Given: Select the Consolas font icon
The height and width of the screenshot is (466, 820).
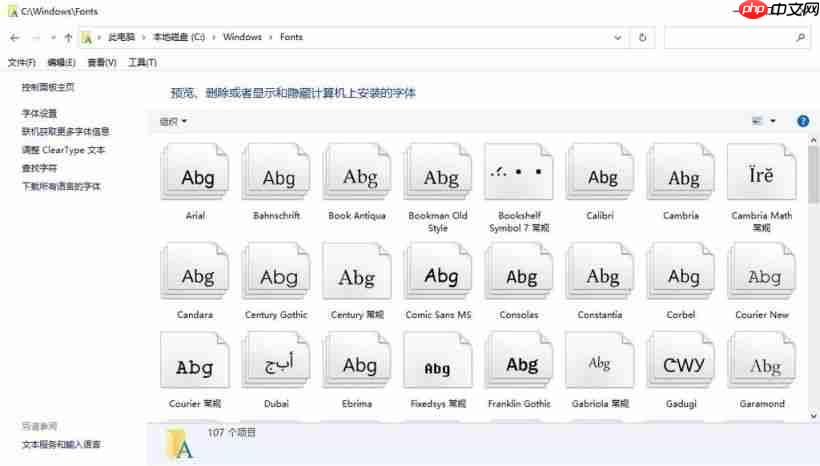Looking at the screenshot, I should coord(519,271).
